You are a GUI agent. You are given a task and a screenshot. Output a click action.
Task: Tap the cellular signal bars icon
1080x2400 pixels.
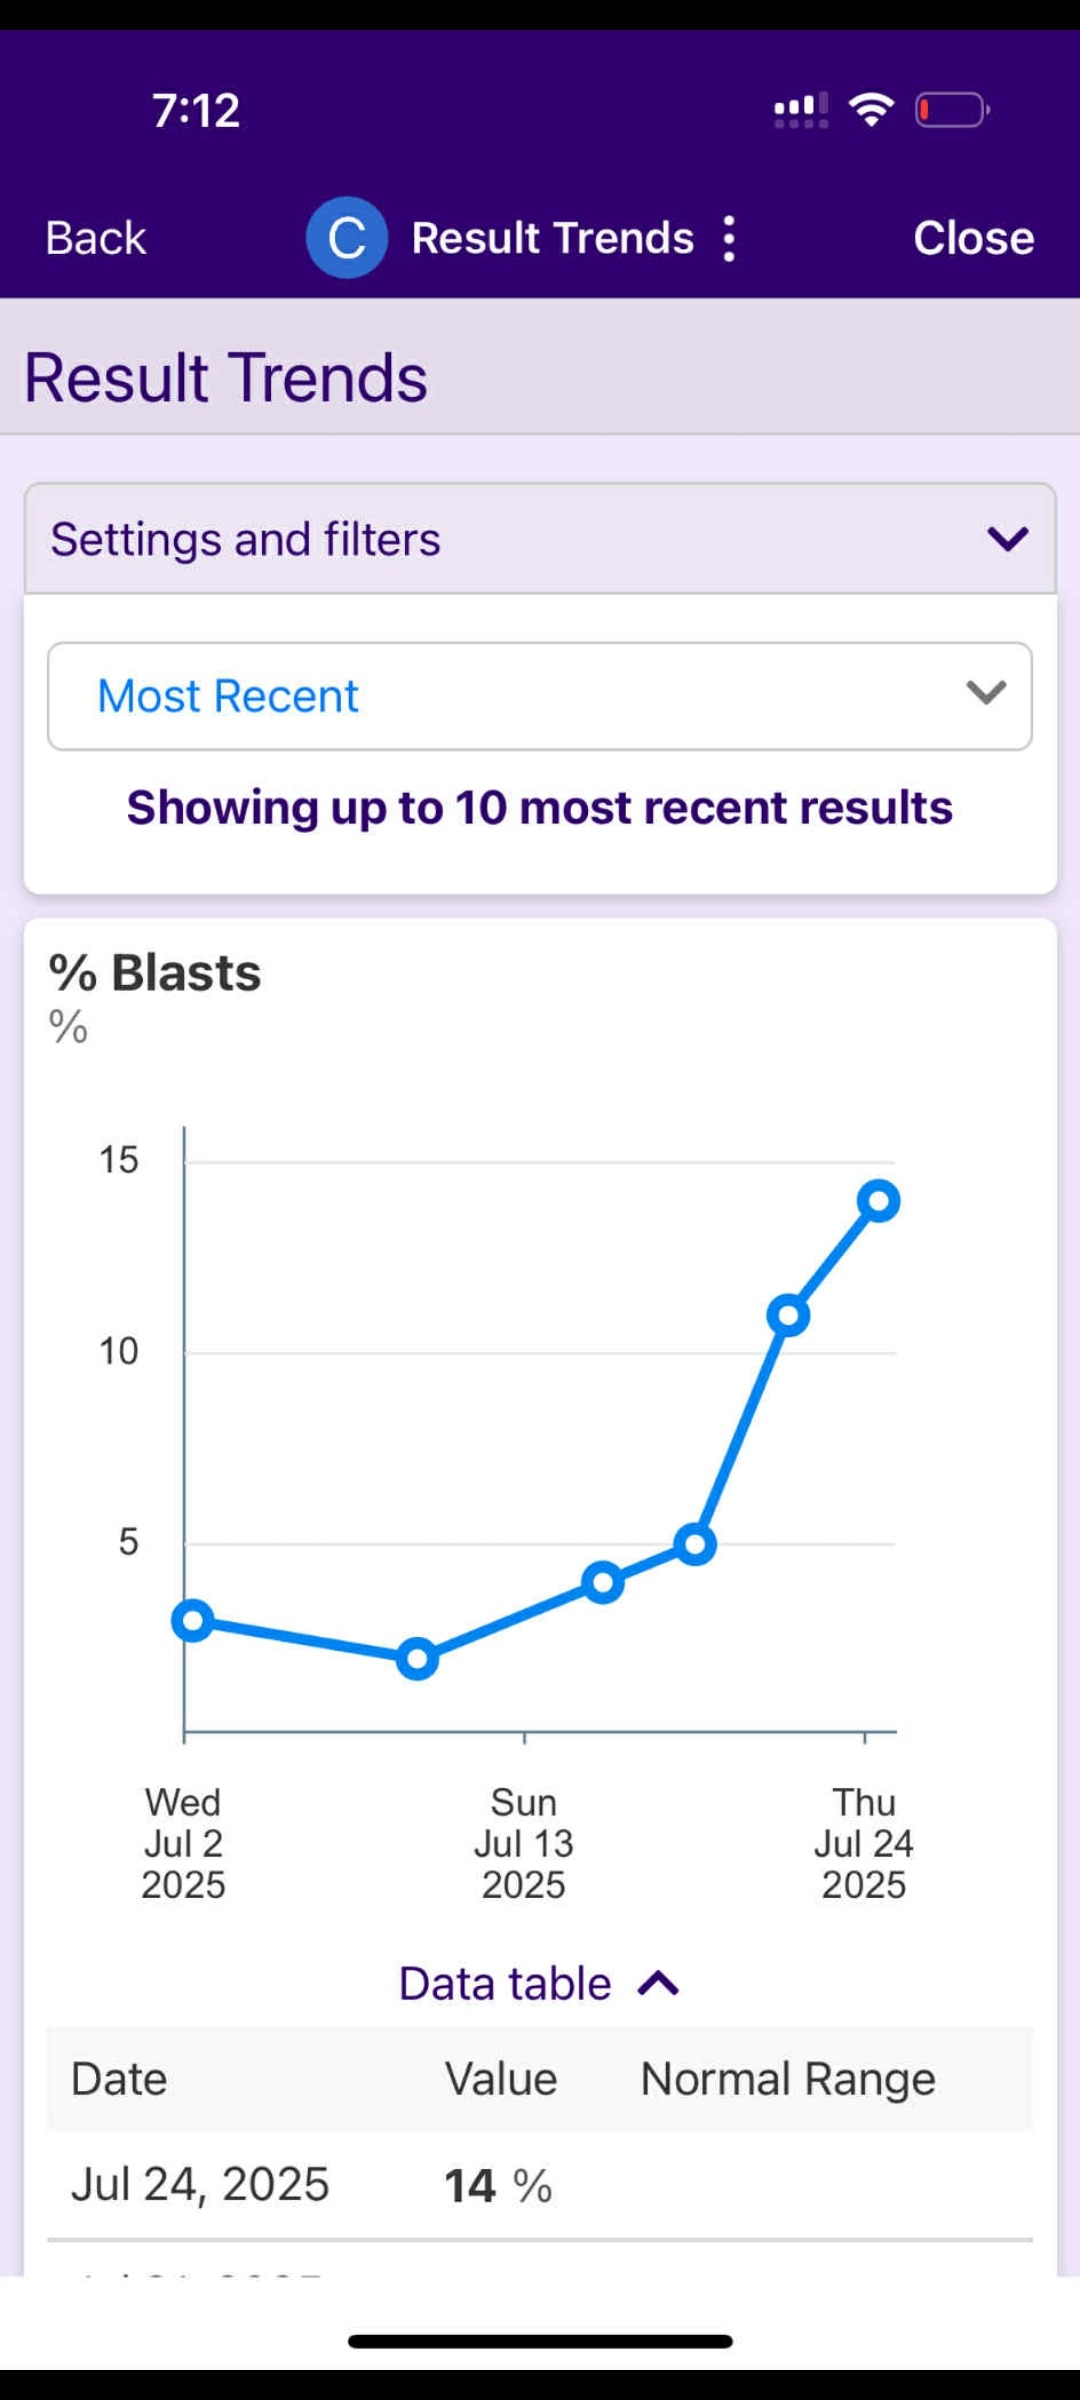(800, 110)
